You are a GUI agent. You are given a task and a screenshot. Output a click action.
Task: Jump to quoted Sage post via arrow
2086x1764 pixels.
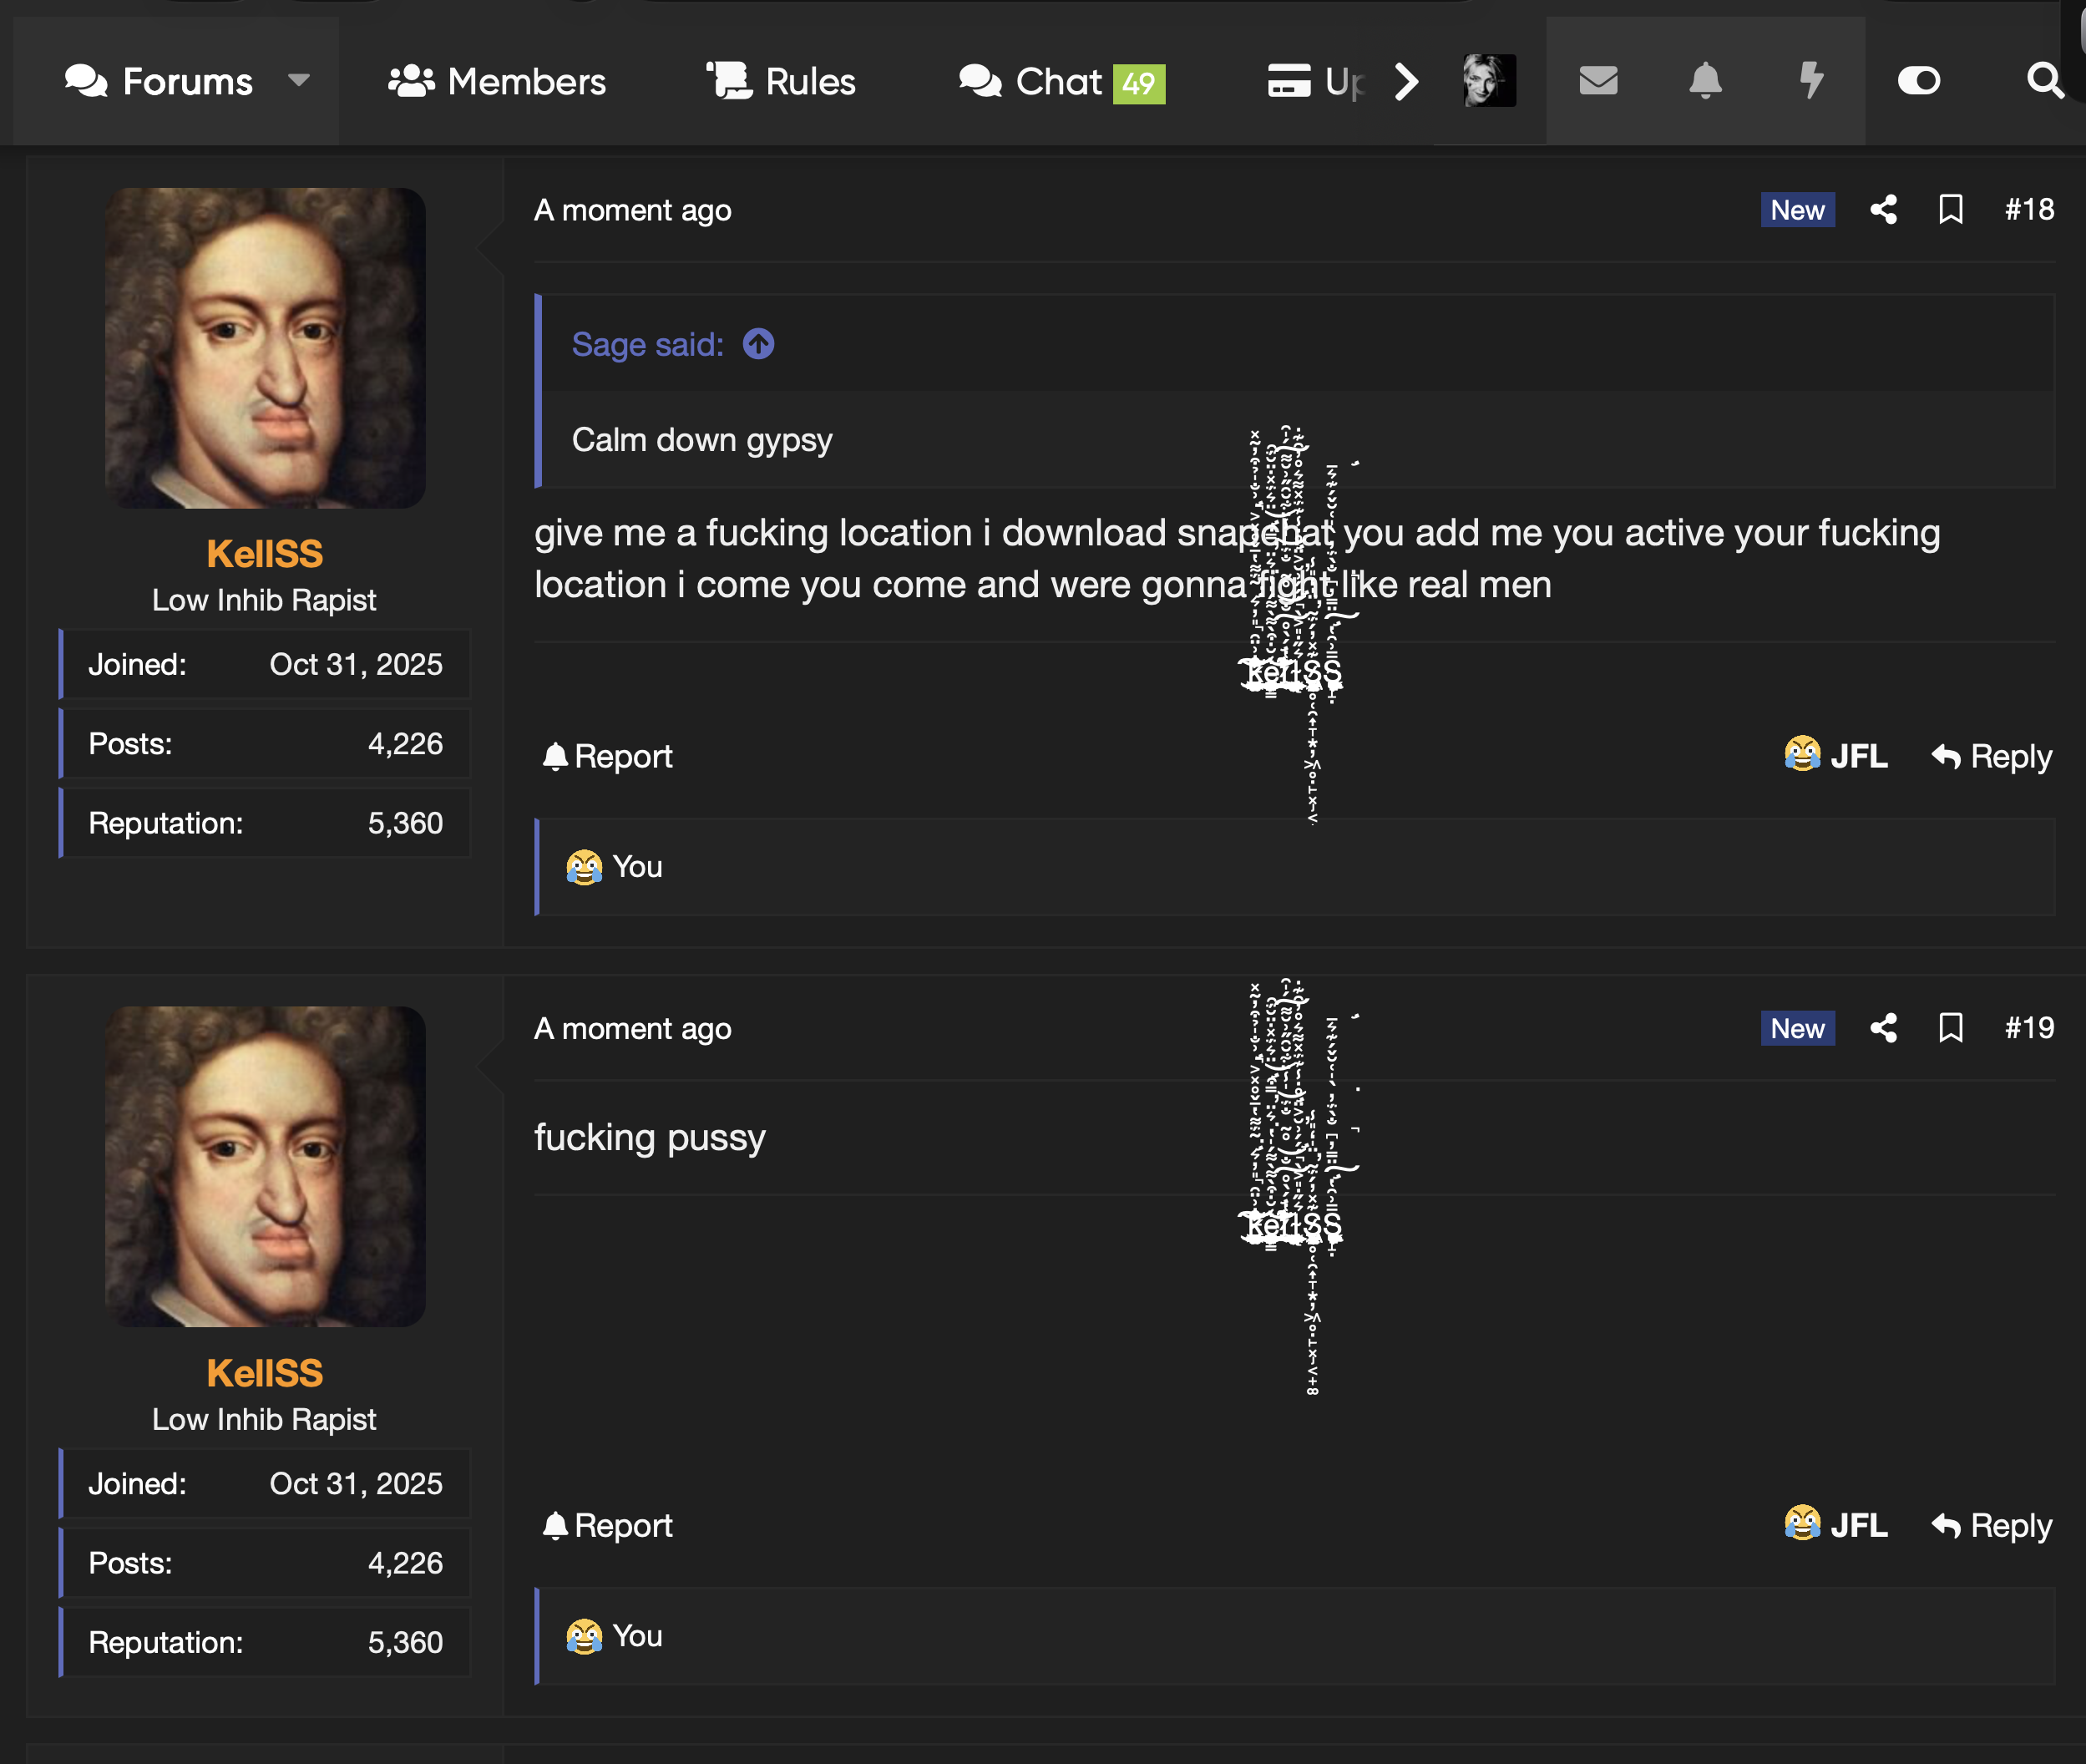coord(758,344)
